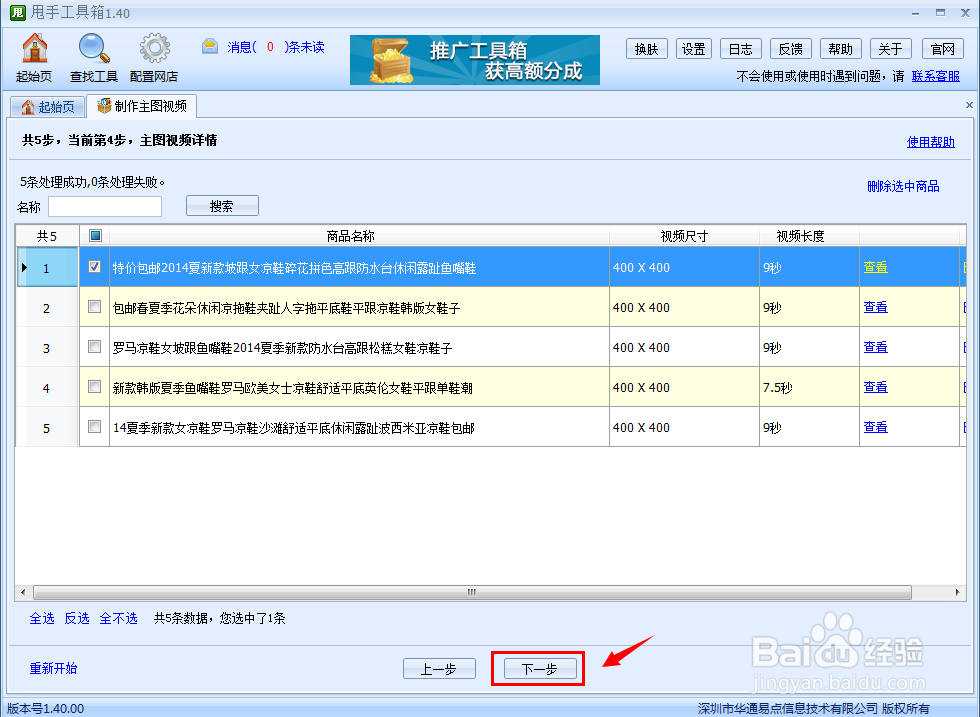The image size is (980, 717).
Task: Click 查看 link in row 4
Action: click(876, 388)
